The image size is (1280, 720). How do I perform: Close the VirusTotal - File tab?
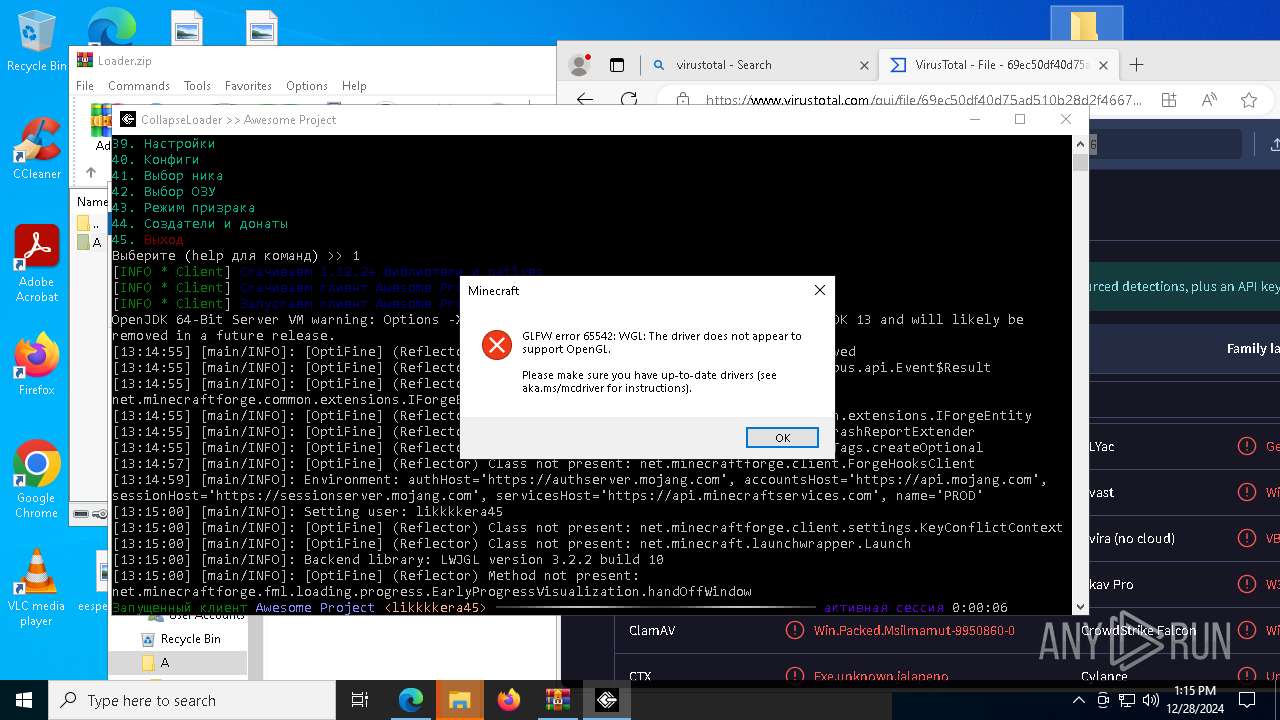pyautogui.click(x=1104, y=65)
